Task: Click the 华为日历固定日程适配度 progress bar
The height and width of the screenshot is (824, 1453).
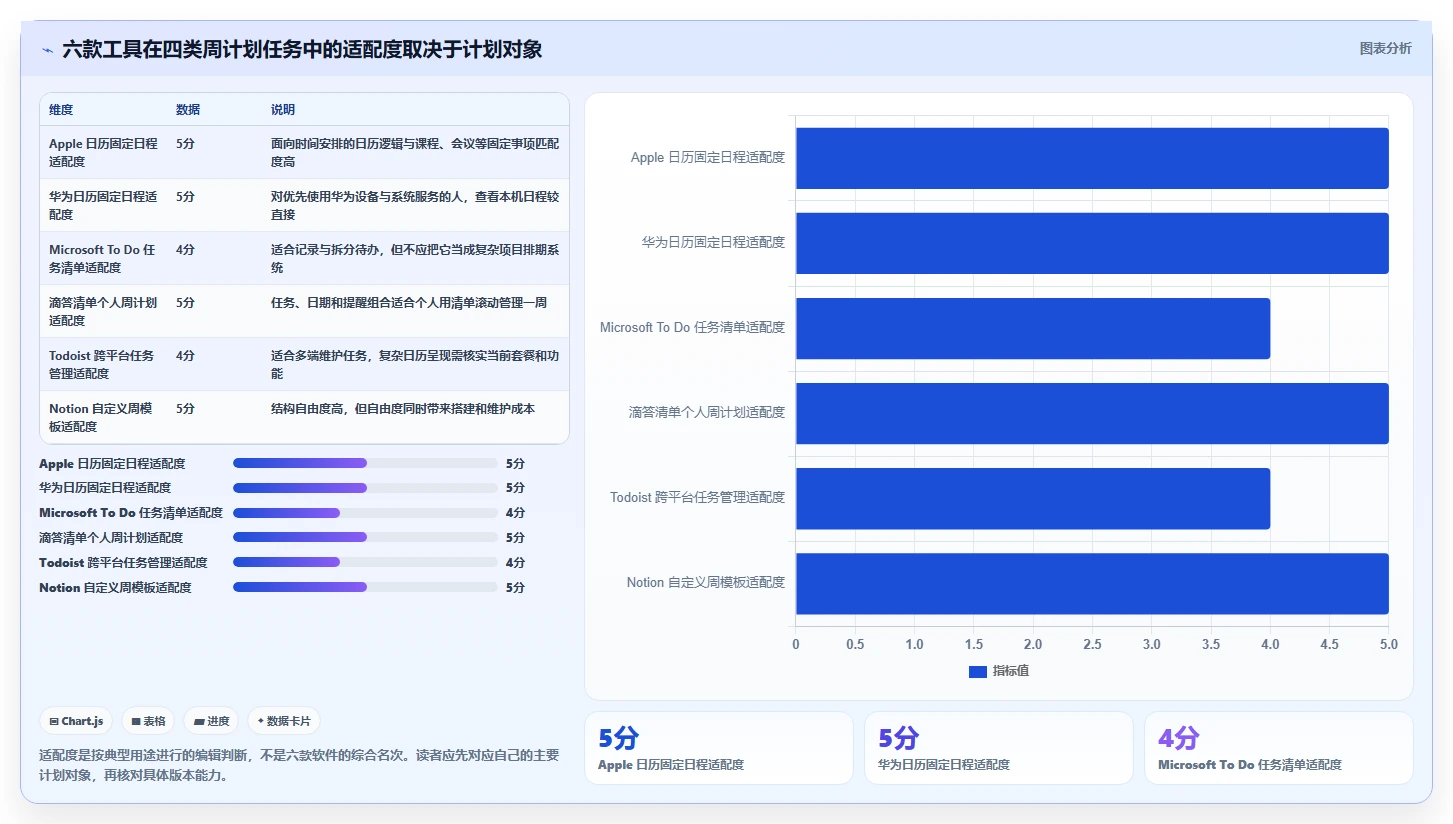Action: (365, 488)
